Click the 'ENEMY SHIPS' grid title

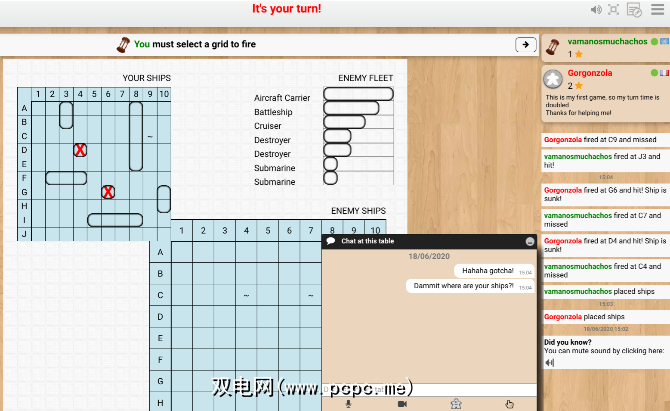point(358,211)
